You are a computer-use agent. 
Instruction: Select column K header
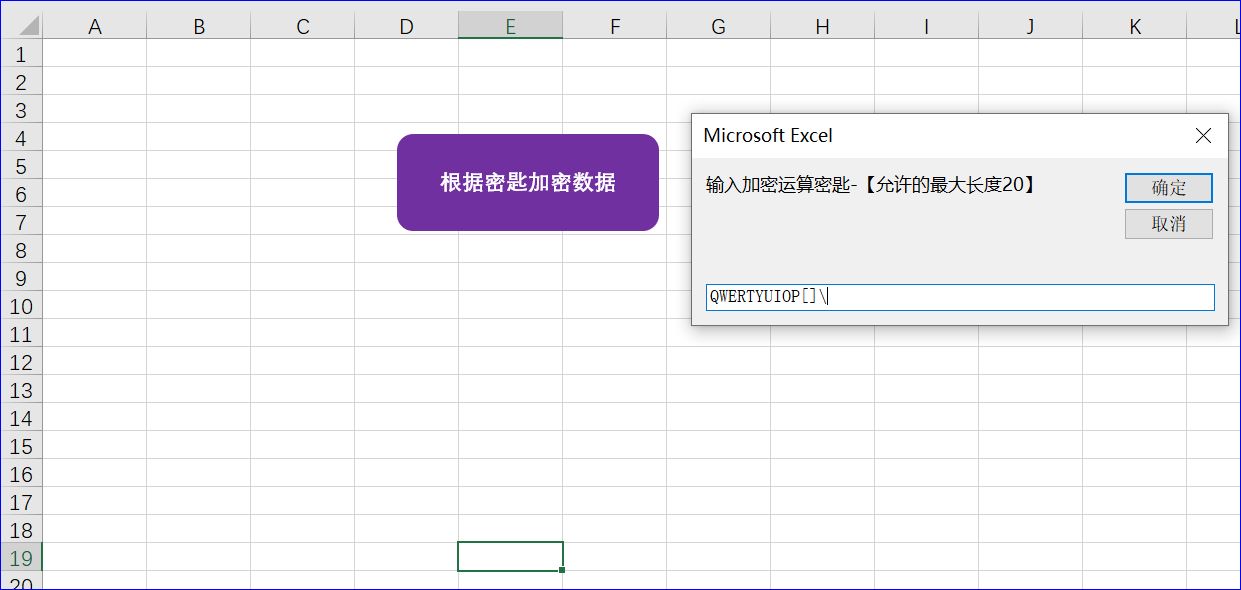click(1135, 27)
